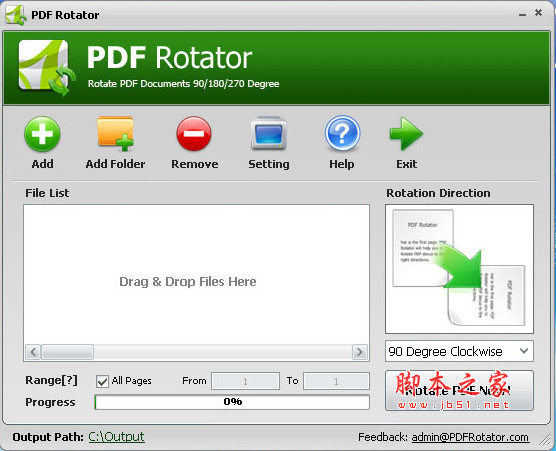The height and width of the screenshot is (451, 556).
Task: Click the small title bar app icon
Action: [x=16, y=15]
